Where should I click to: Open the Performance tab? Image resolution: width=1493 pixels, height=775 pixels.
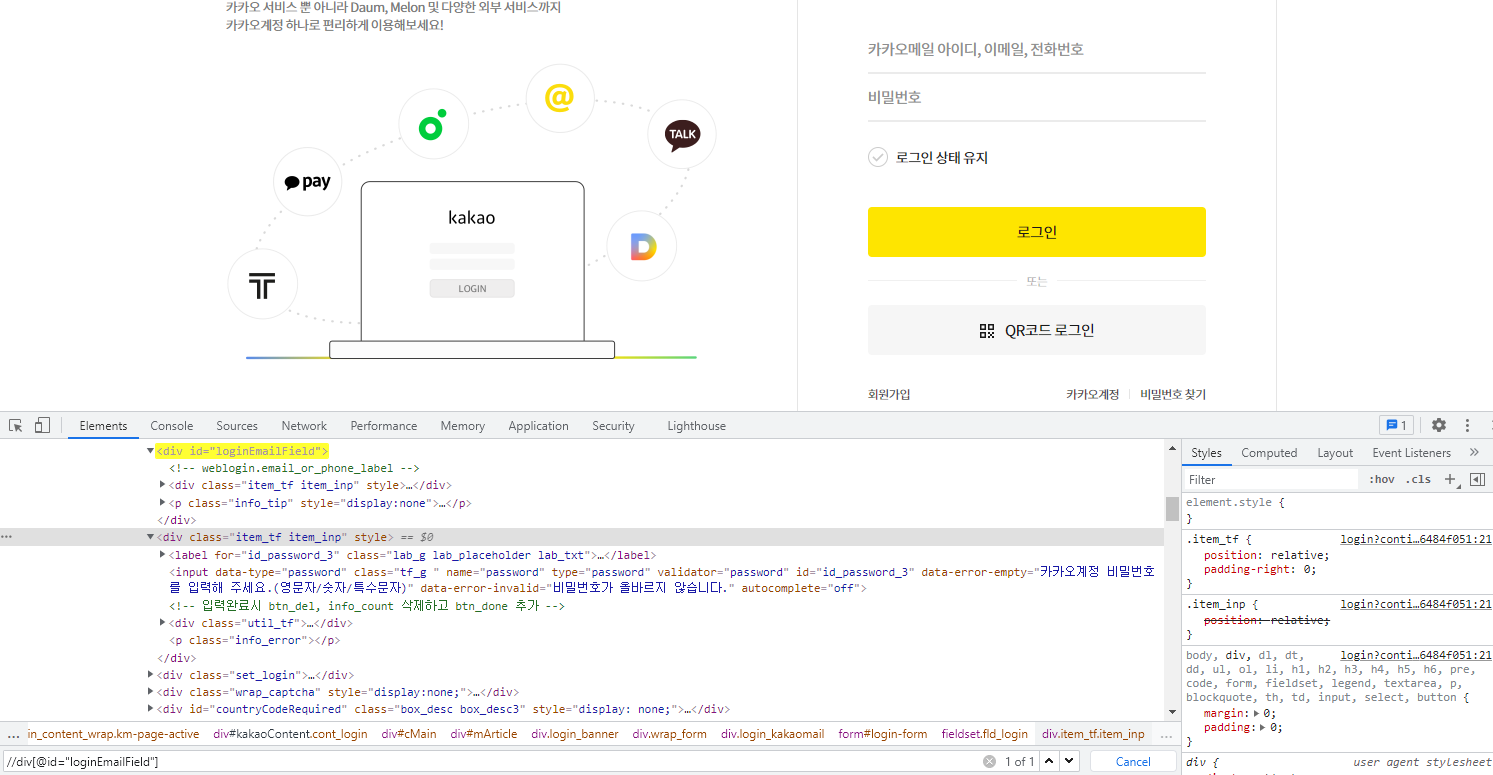[384, 425]
